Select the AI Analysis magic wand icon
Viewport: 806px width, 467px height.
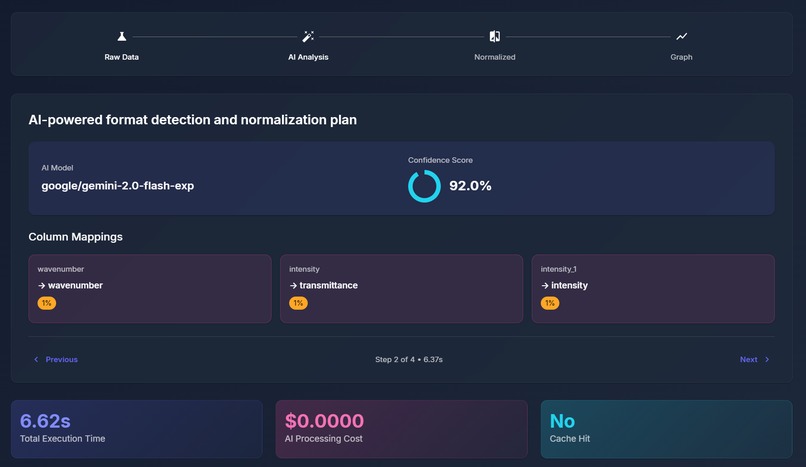point(308,36)
